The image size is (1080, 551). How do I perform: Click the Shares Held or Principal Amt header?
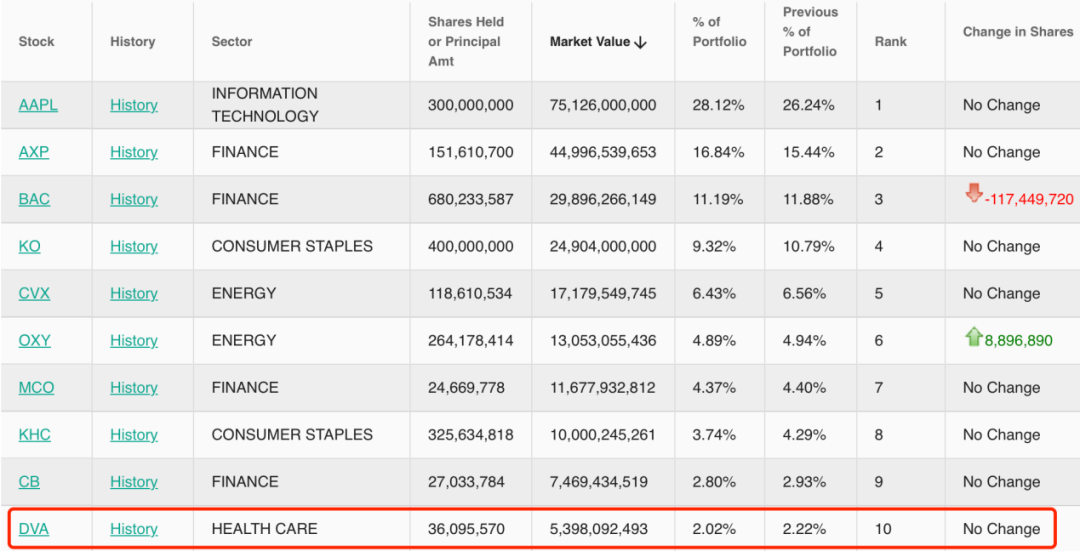tap(466, 42)
